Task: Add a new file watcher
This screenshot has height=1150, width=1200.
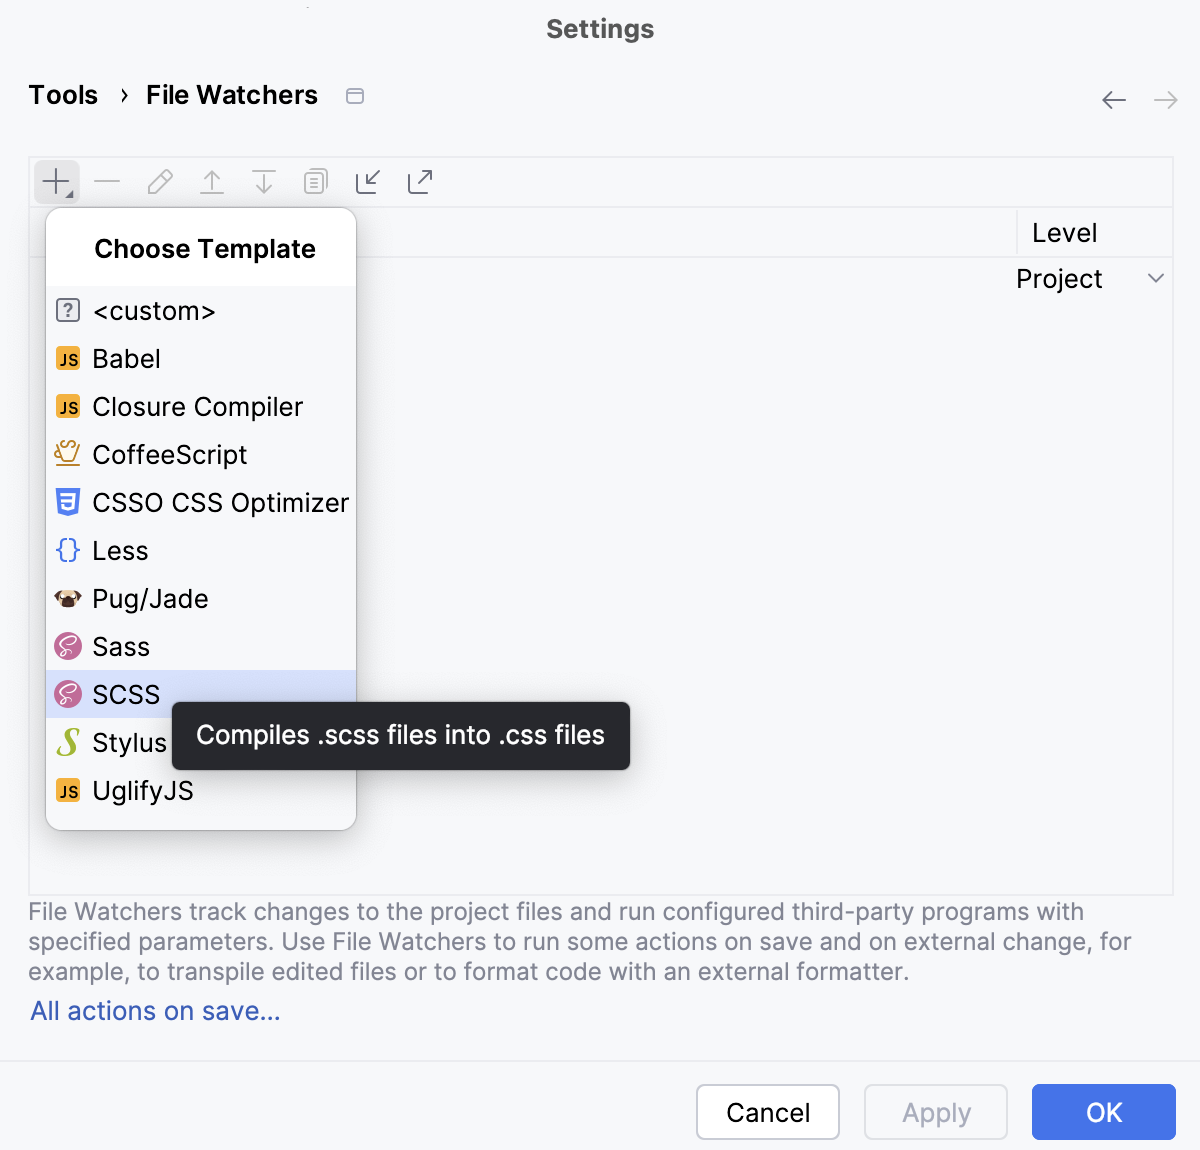Action: tap(52, 181)
